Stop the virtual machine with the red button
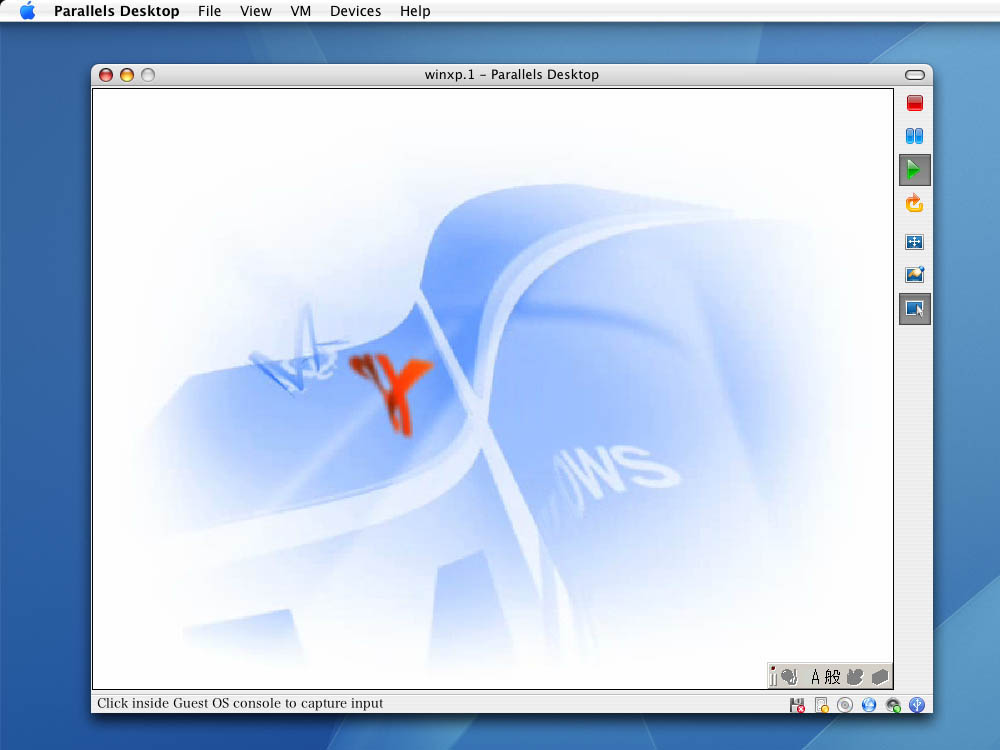1000x750 pixels. pos(914,103)
